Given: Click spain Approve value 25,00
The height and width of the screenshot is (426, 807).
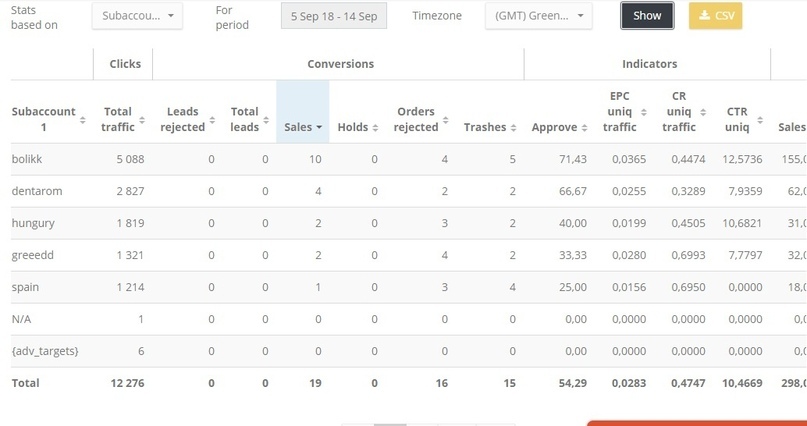Looking at the screenshot, I should tap(573, 287).
